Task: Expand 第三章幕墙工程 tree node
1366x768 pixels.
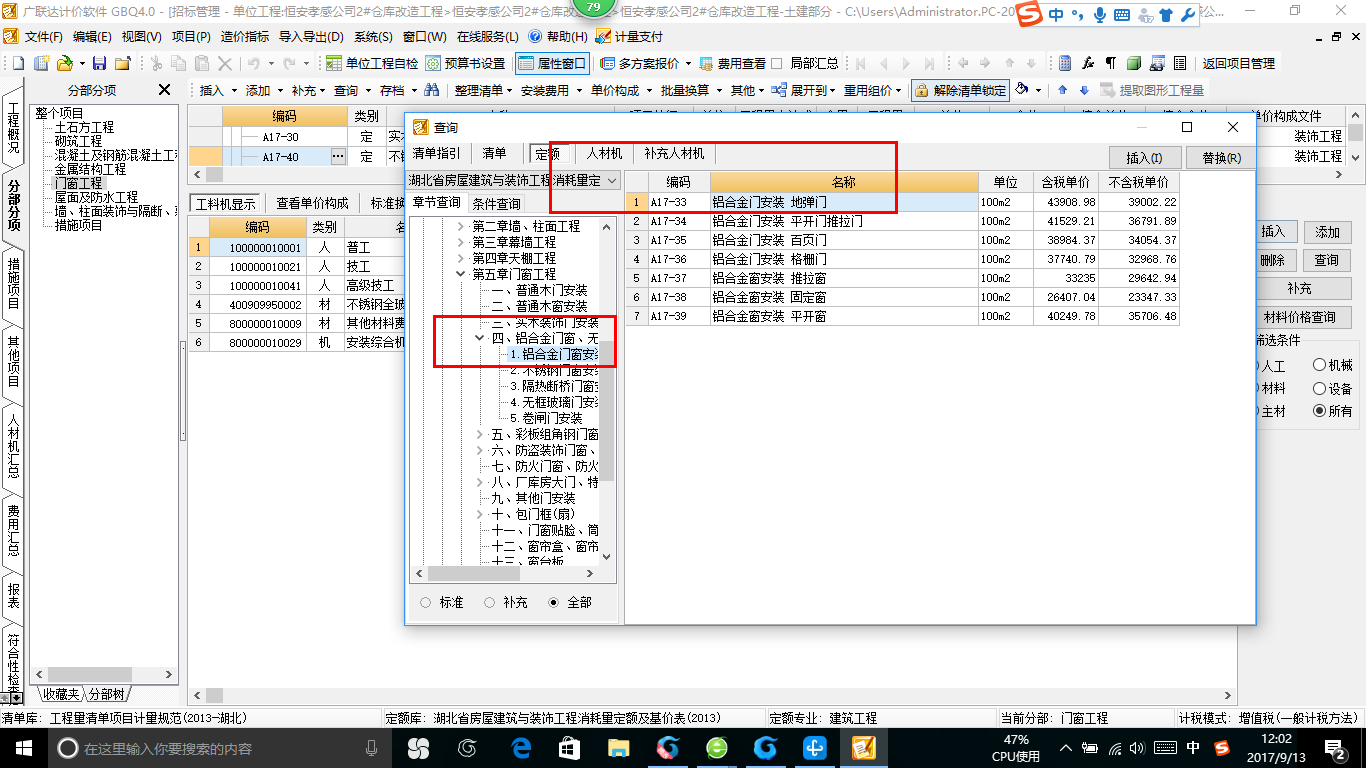Action: (x=460, y=243)
